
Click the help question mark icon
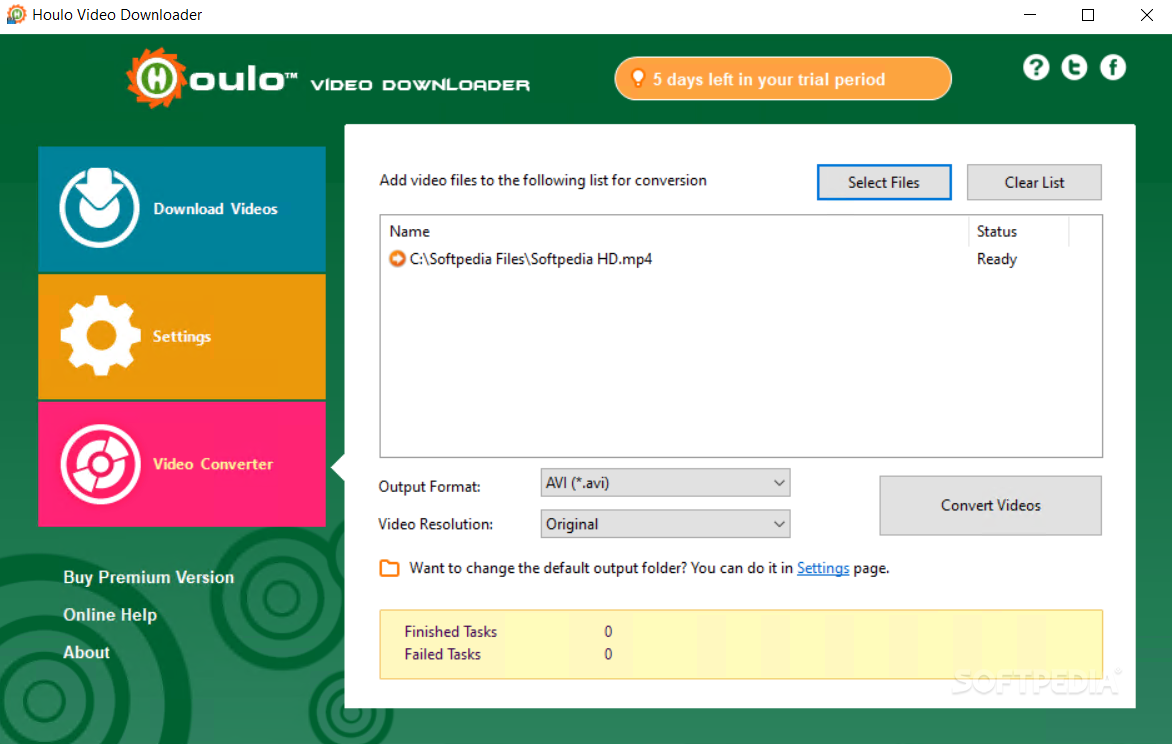1035,68
